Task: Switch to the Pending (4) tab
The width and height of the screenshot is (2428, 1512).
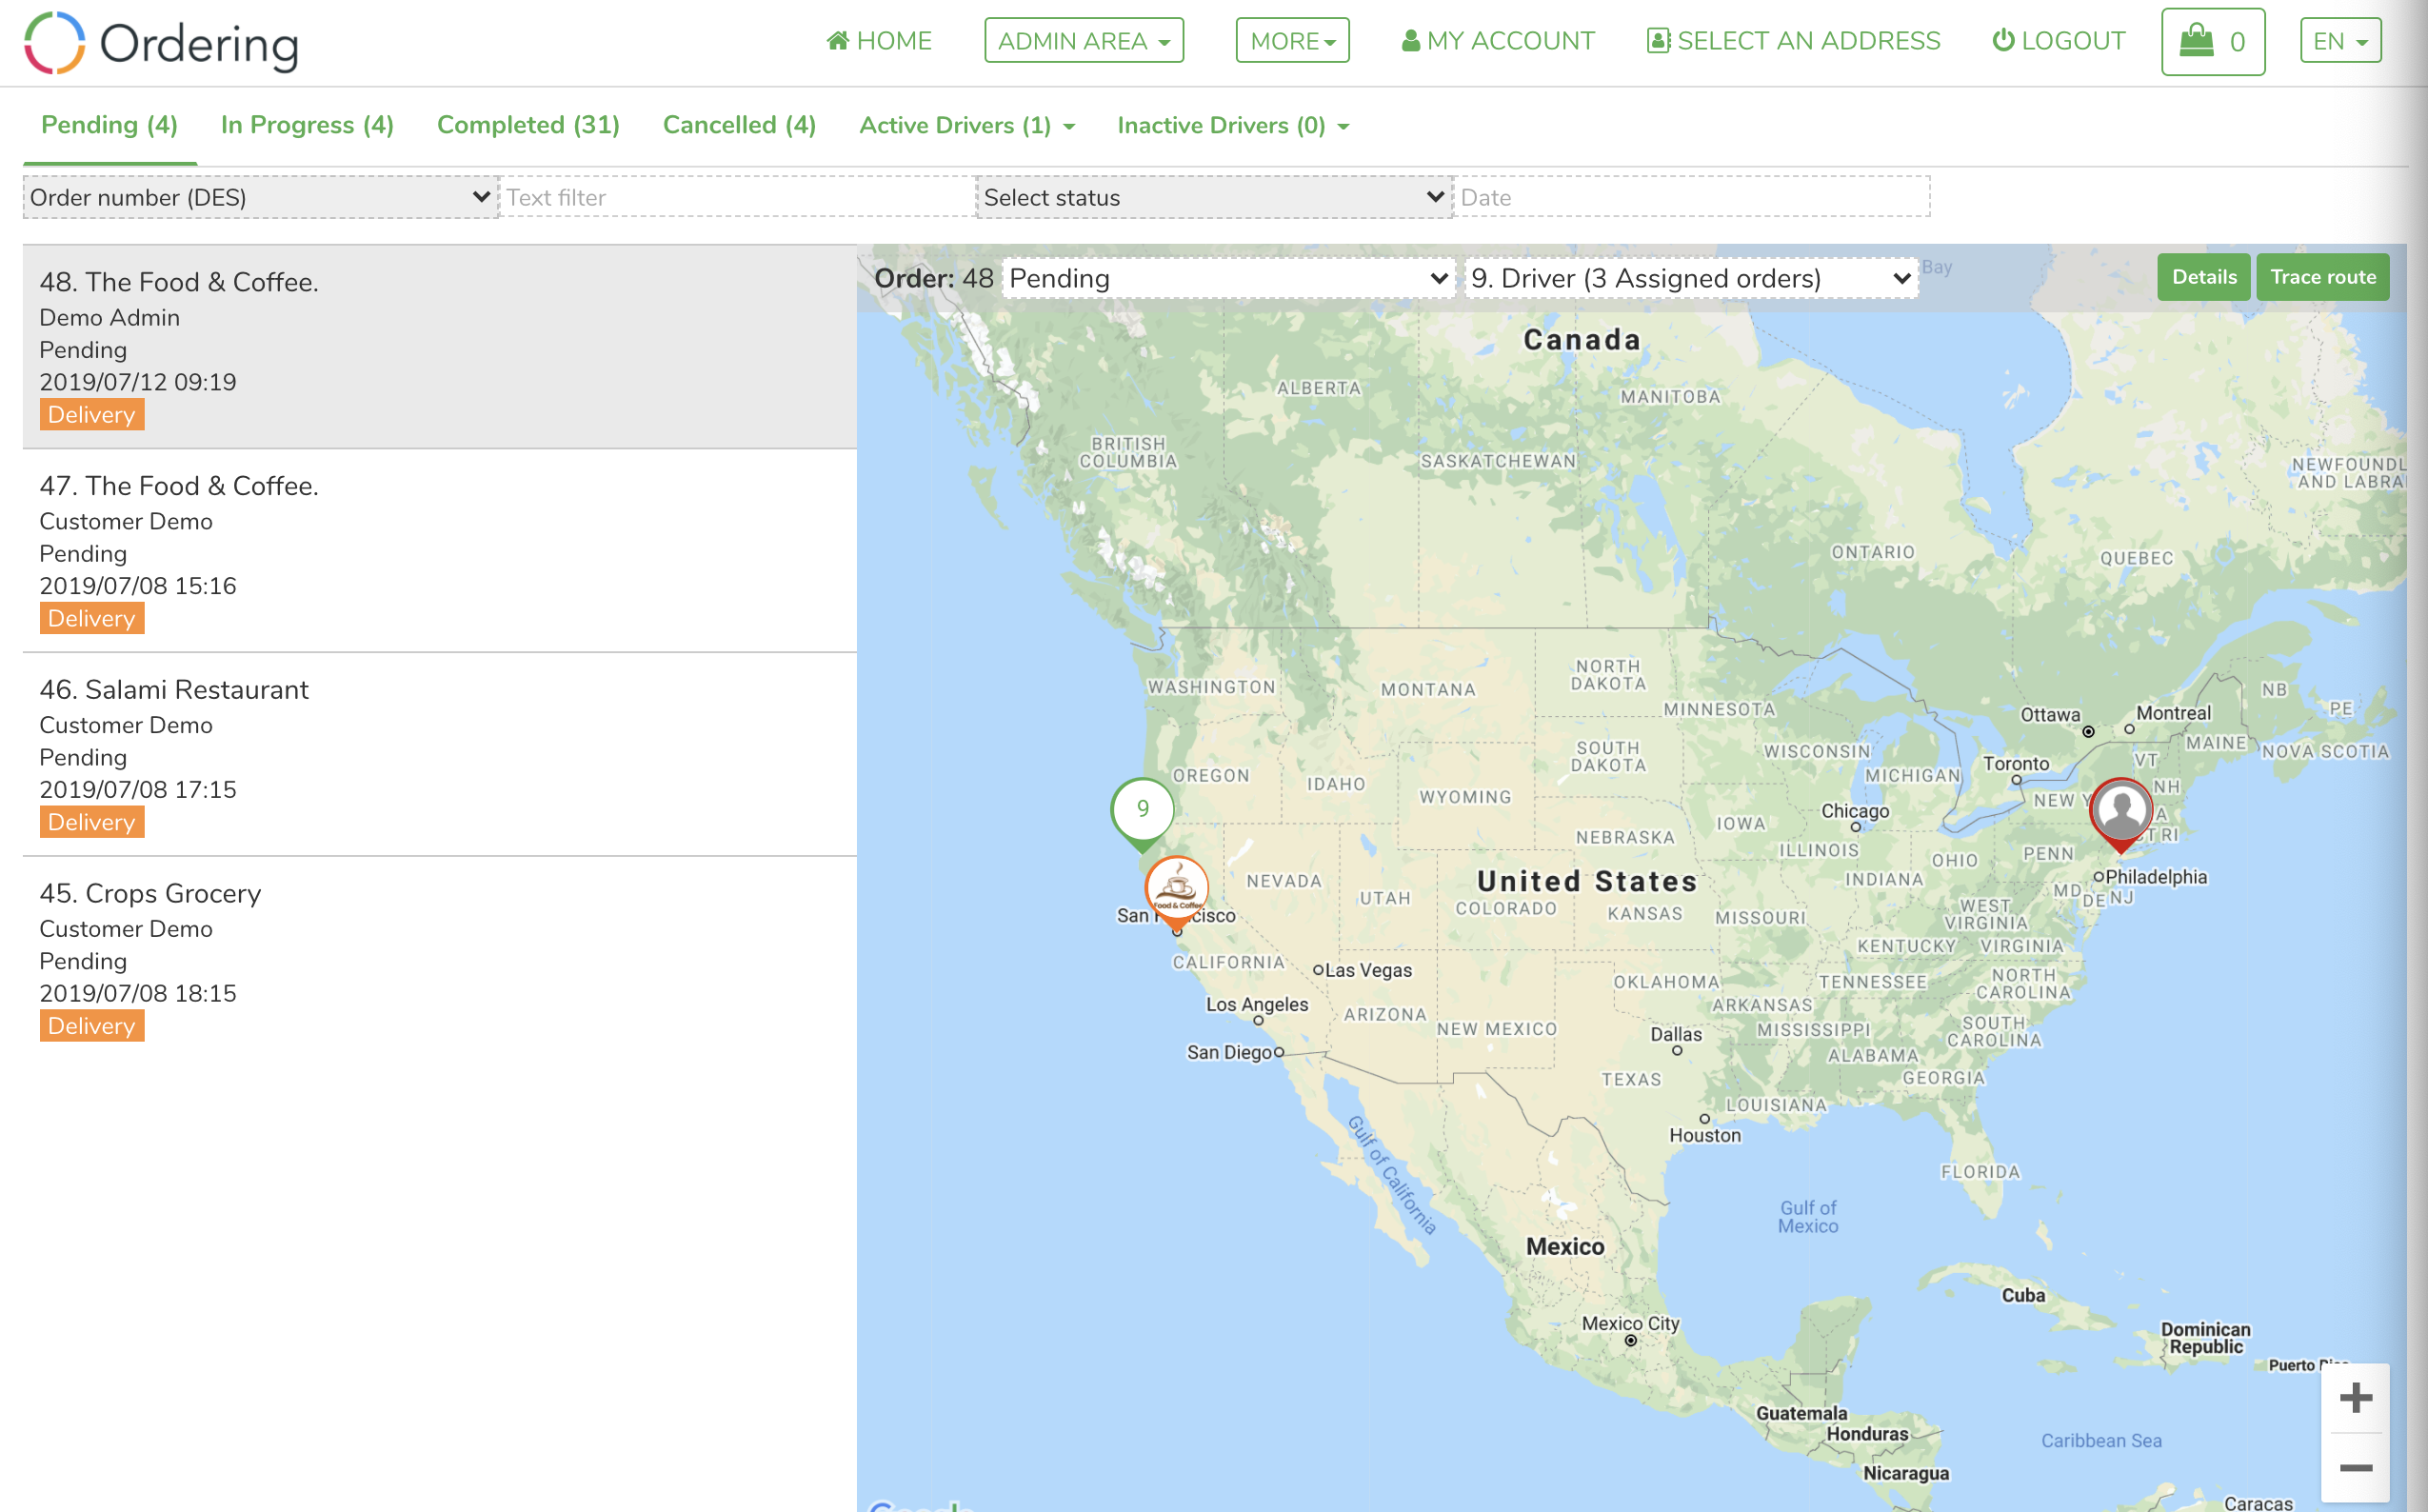Action: (109, 125)
